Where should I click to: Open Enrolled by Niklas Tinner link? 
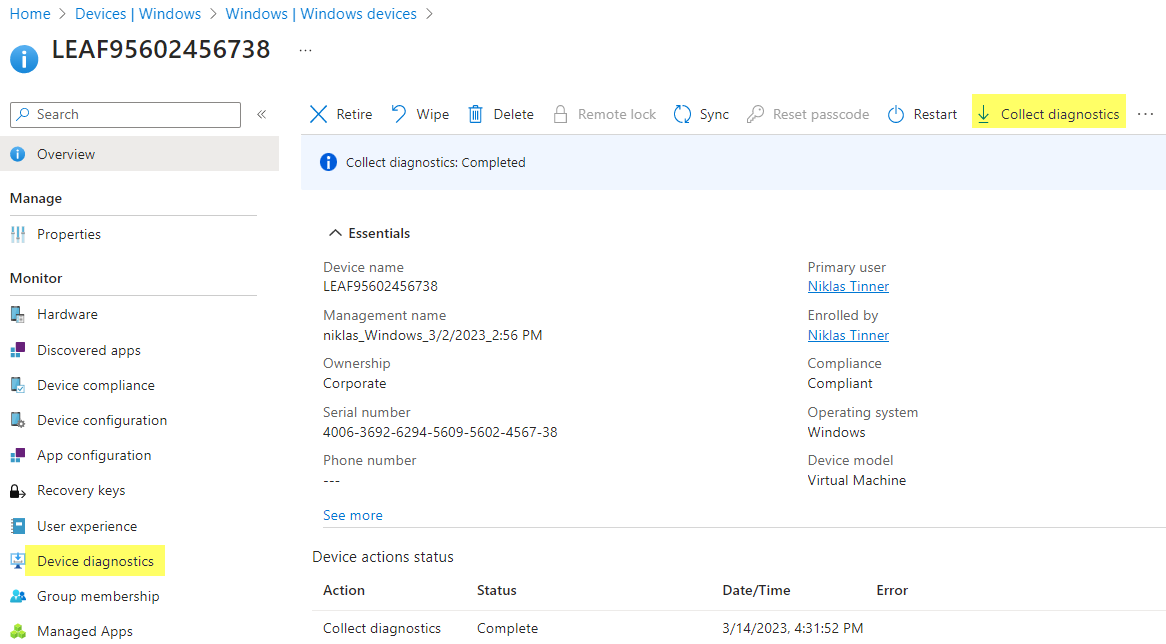[x=848, y=335]
